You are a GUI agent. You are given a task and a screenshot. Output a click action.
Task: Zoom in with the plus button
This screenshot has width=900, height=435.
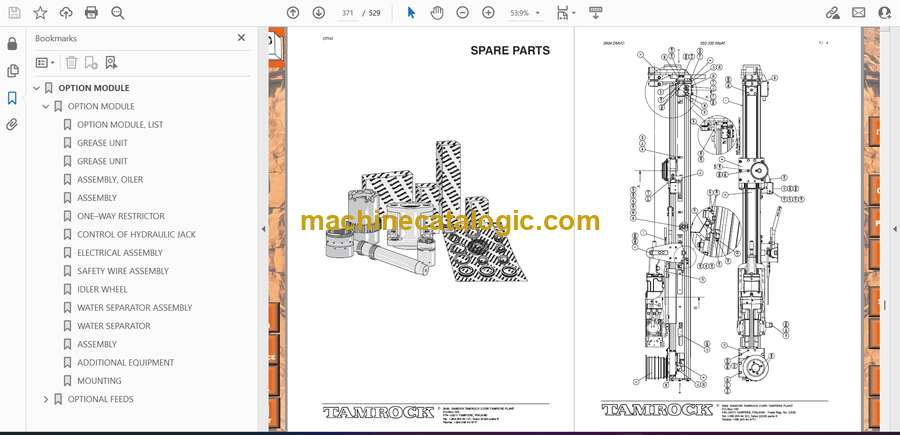click(488, 13)
